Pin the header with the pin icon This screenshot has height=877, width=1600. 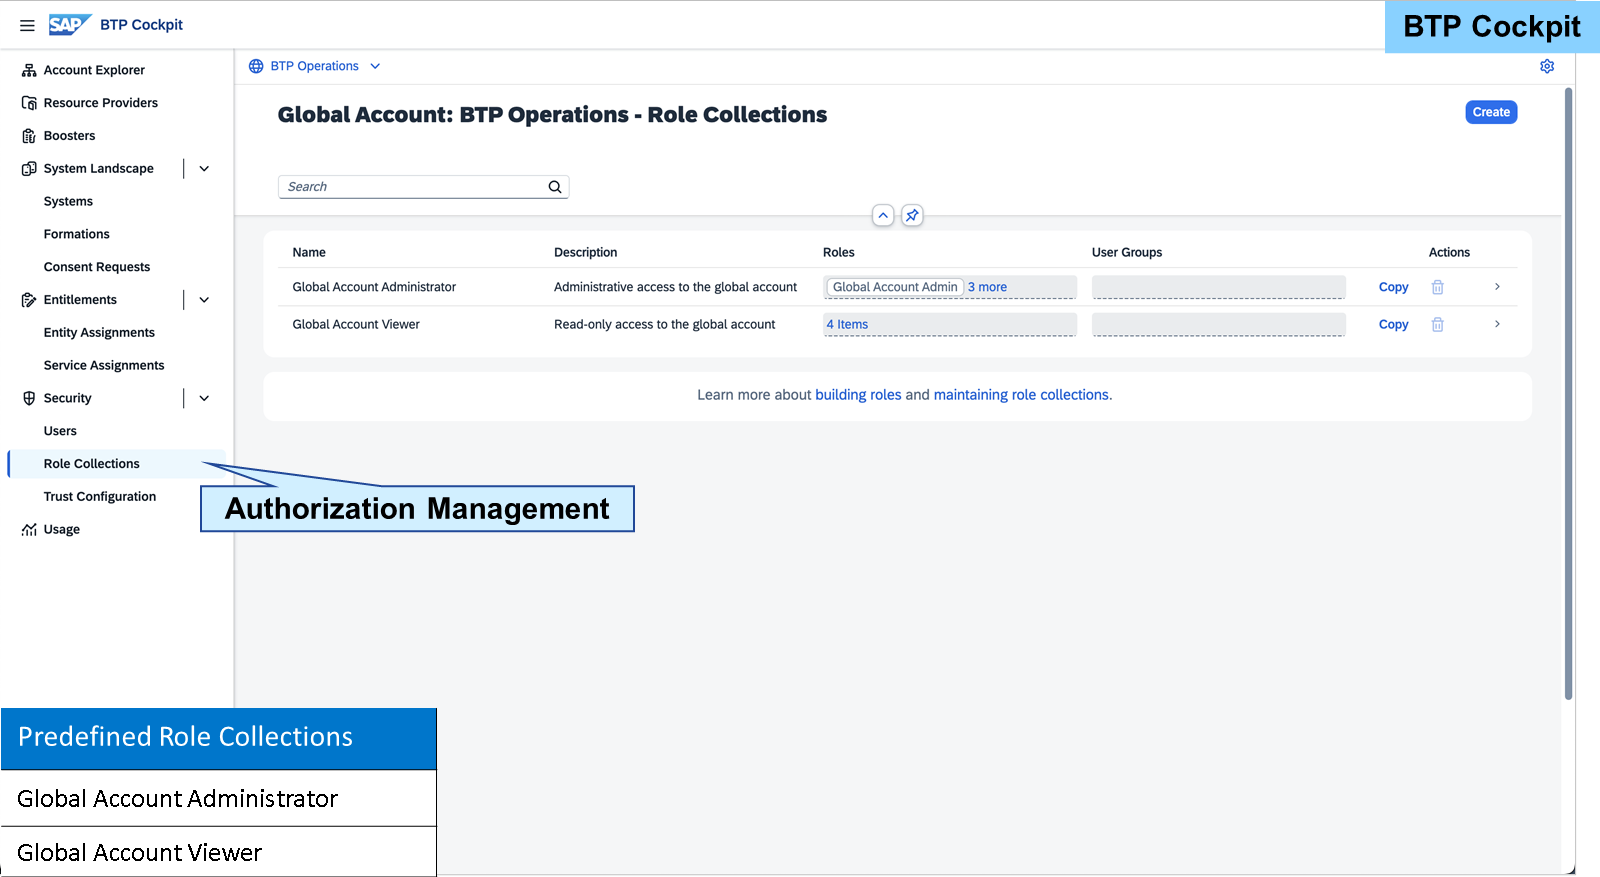(912, 215)
